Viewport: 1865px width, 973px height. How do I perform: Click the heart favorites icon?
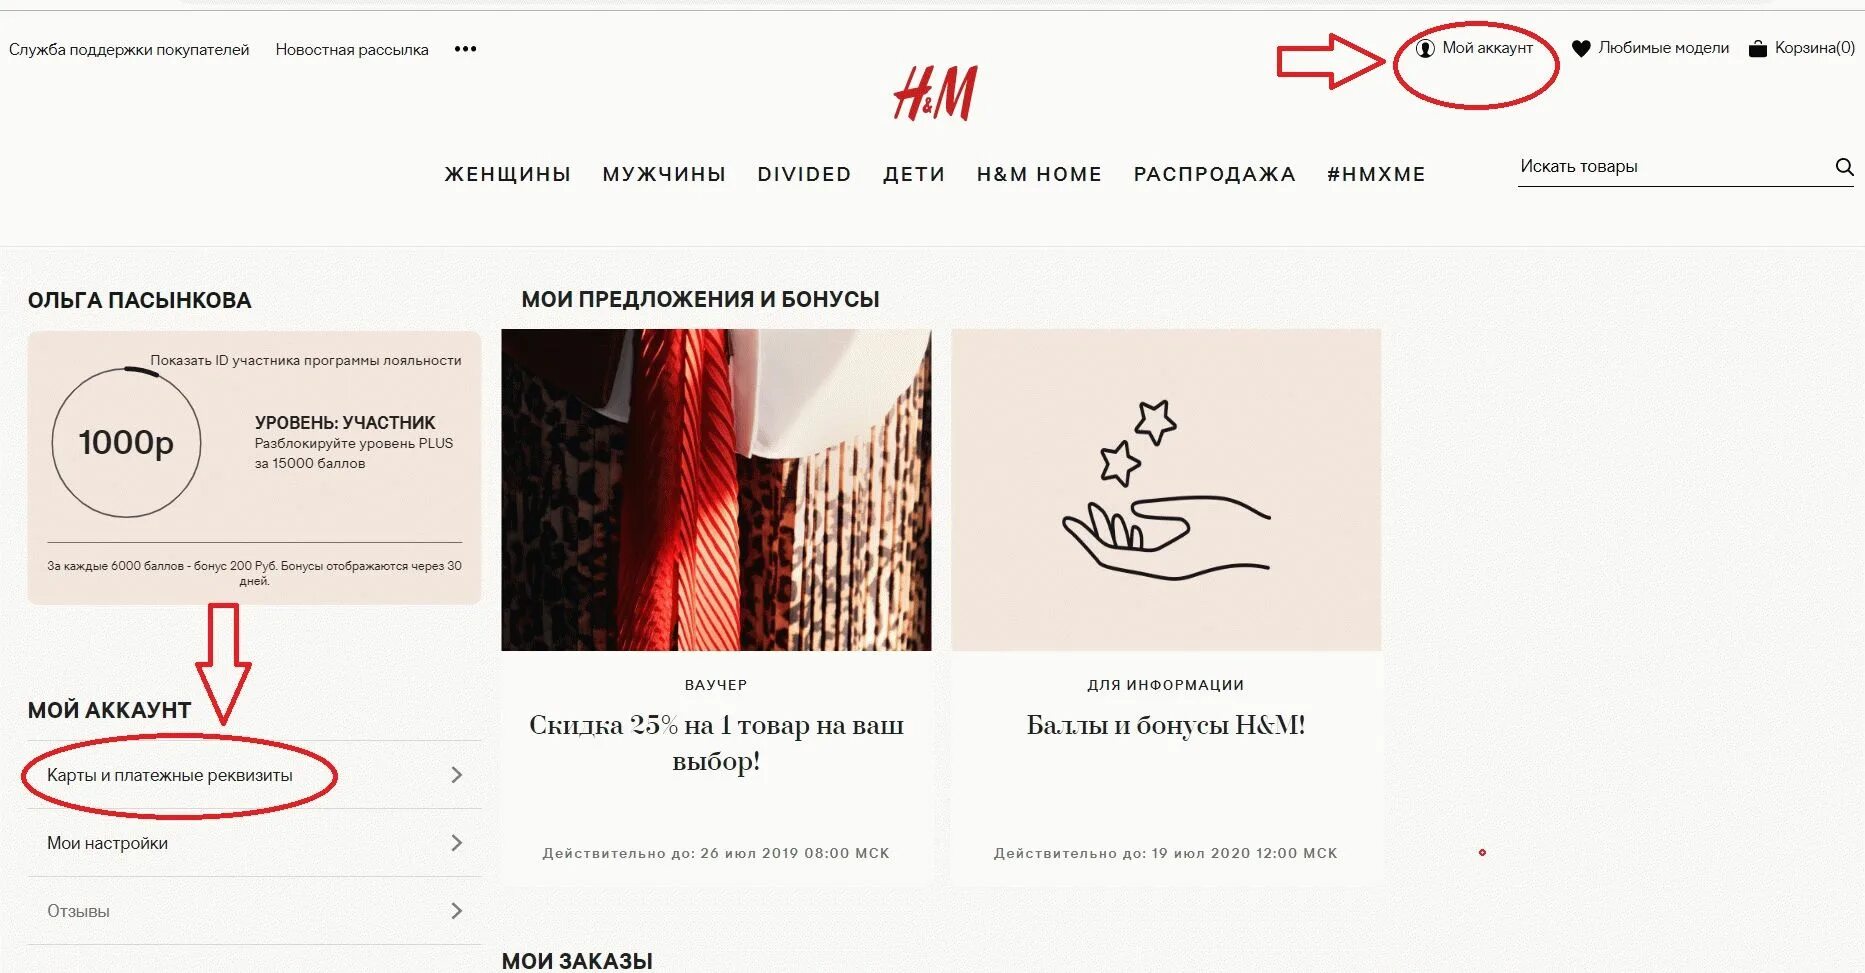tap(1581, 48)
